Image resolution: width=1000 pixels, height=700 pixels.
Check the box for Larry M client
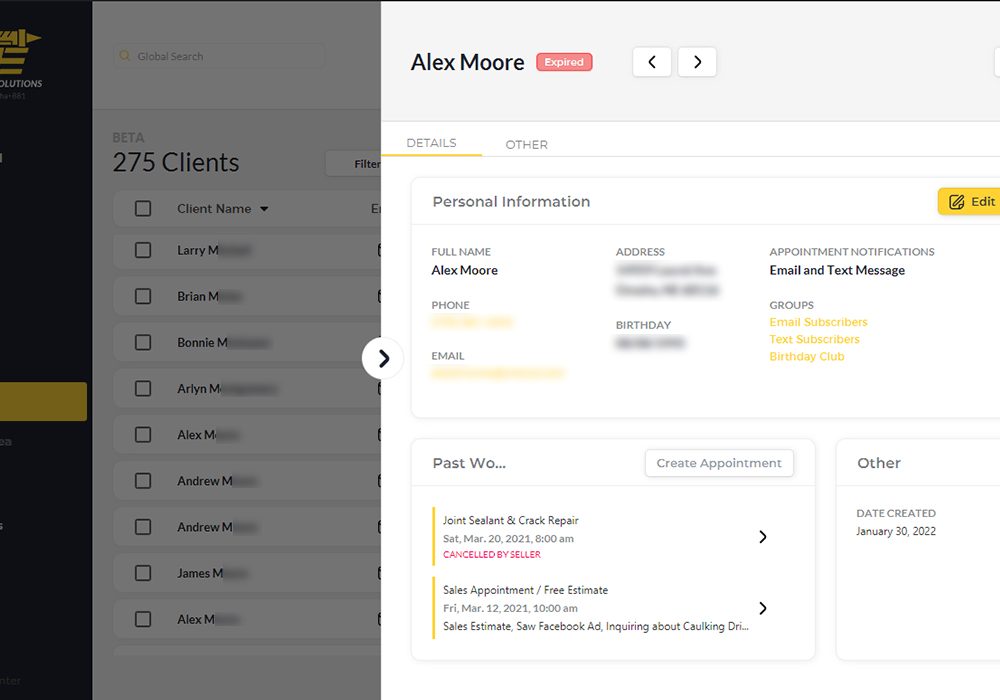tap(143, 251)
